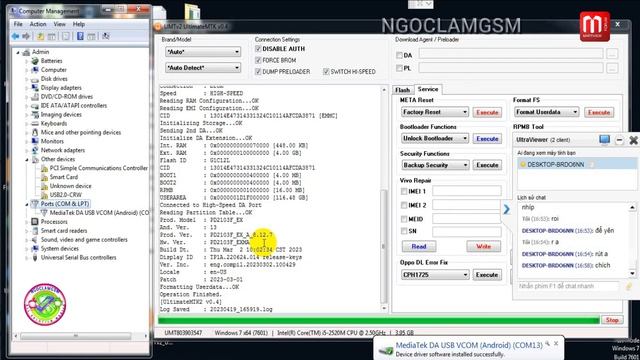Click Execute next to Unlock Bootloader
Screen dimensions: 640x360
487,139
